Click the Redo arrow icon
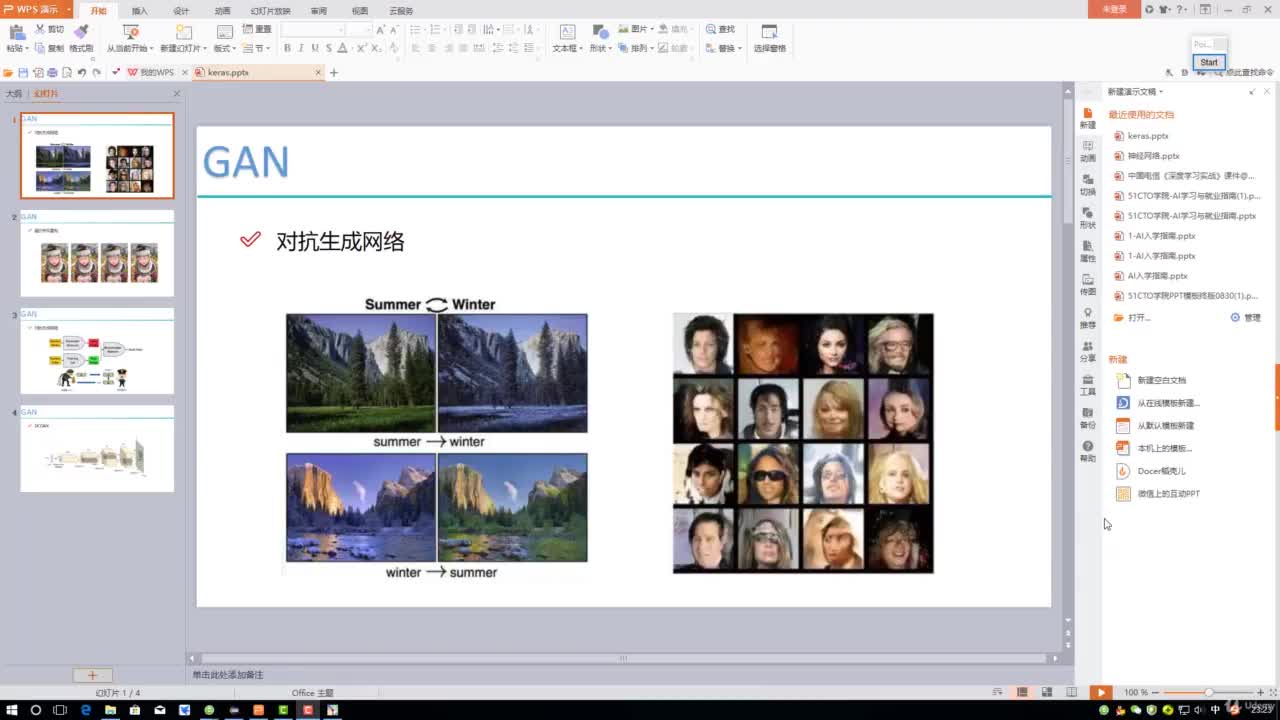Viewport: 1280px width, 720px height. [x=96, y=72]
